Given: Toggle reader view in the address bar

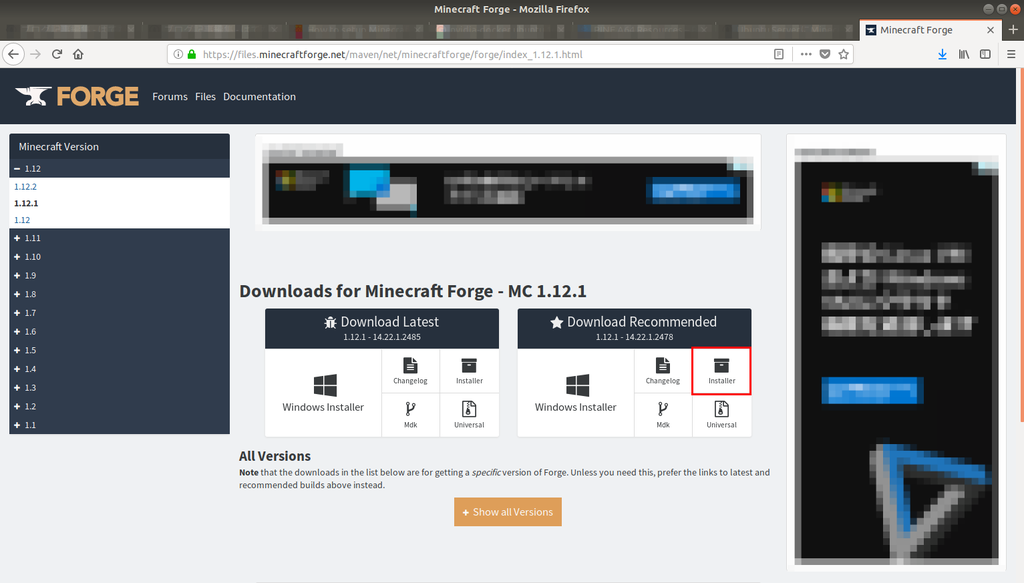Looking at the screenshot, I should coord(778,54).
